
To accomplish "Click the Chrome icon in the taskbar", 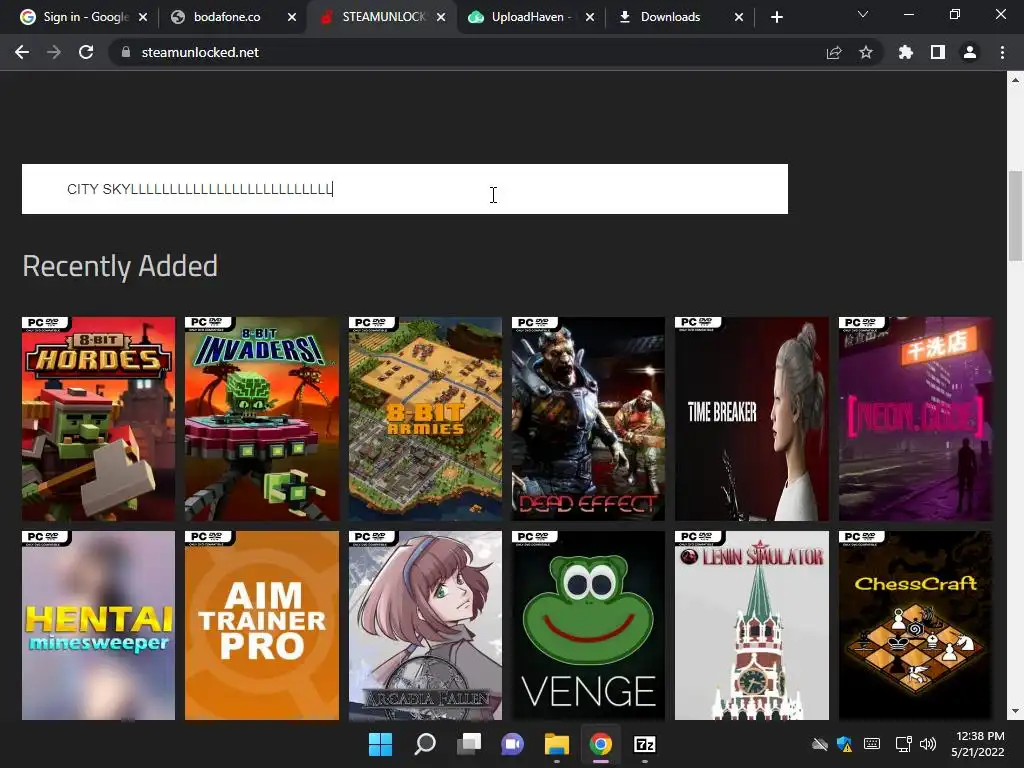I will (x=601, y=744).
